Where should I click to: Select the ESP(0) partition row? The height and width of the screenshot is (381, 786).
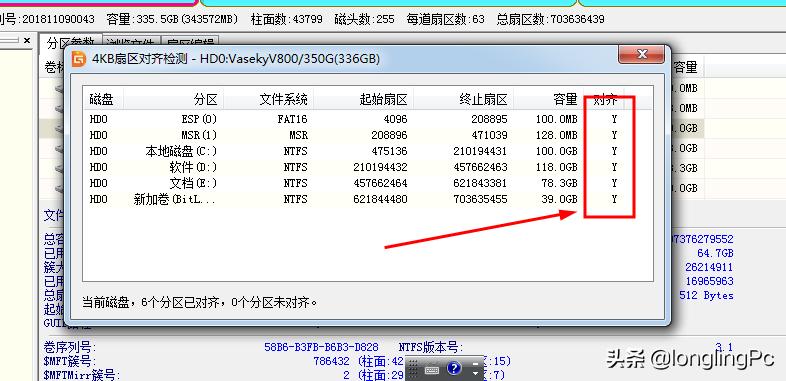pyautogui.click(x=368, y=119)
